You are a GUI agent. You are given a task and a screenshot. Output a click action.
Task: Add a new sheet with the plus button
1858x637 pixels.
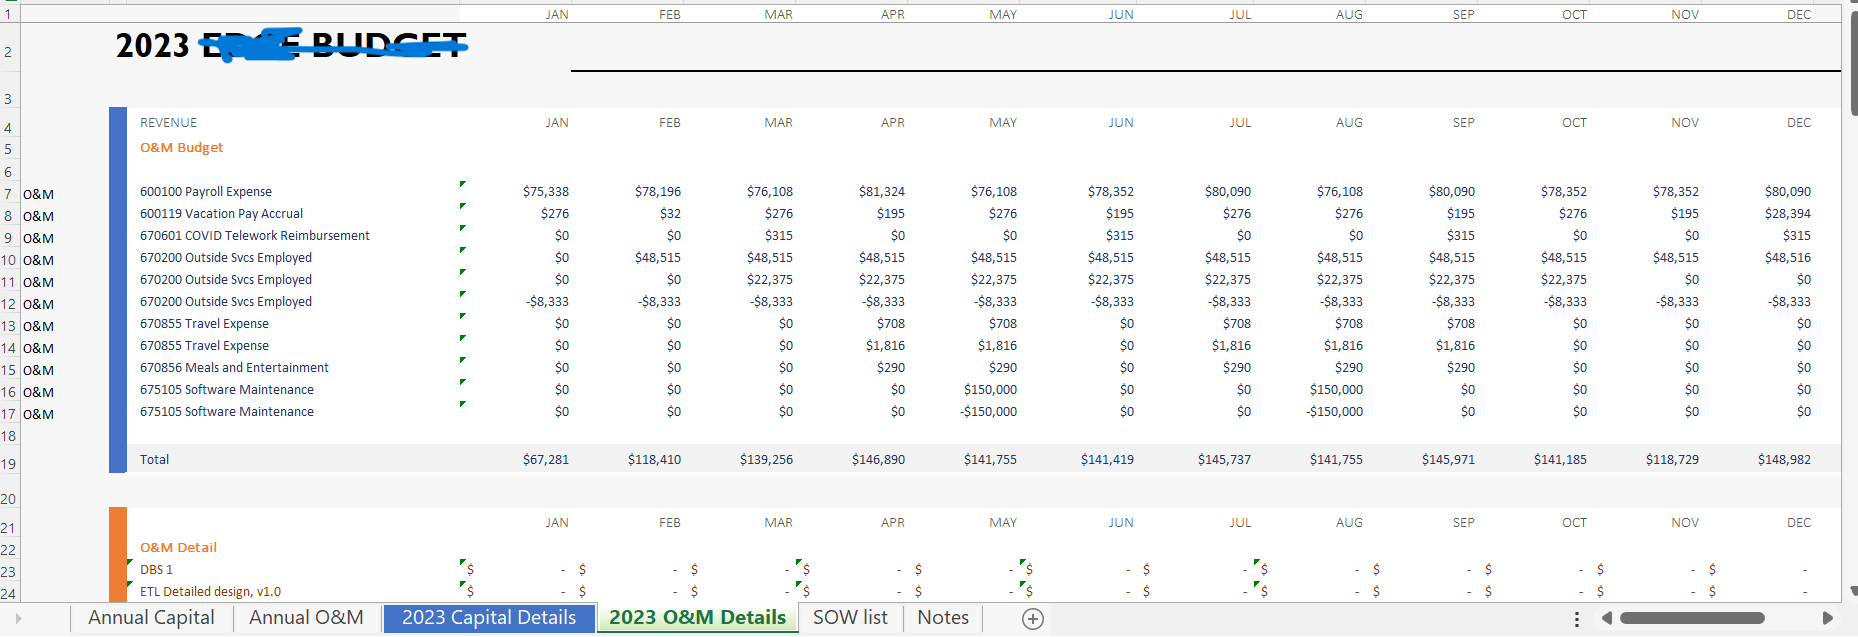point(1033,619)
